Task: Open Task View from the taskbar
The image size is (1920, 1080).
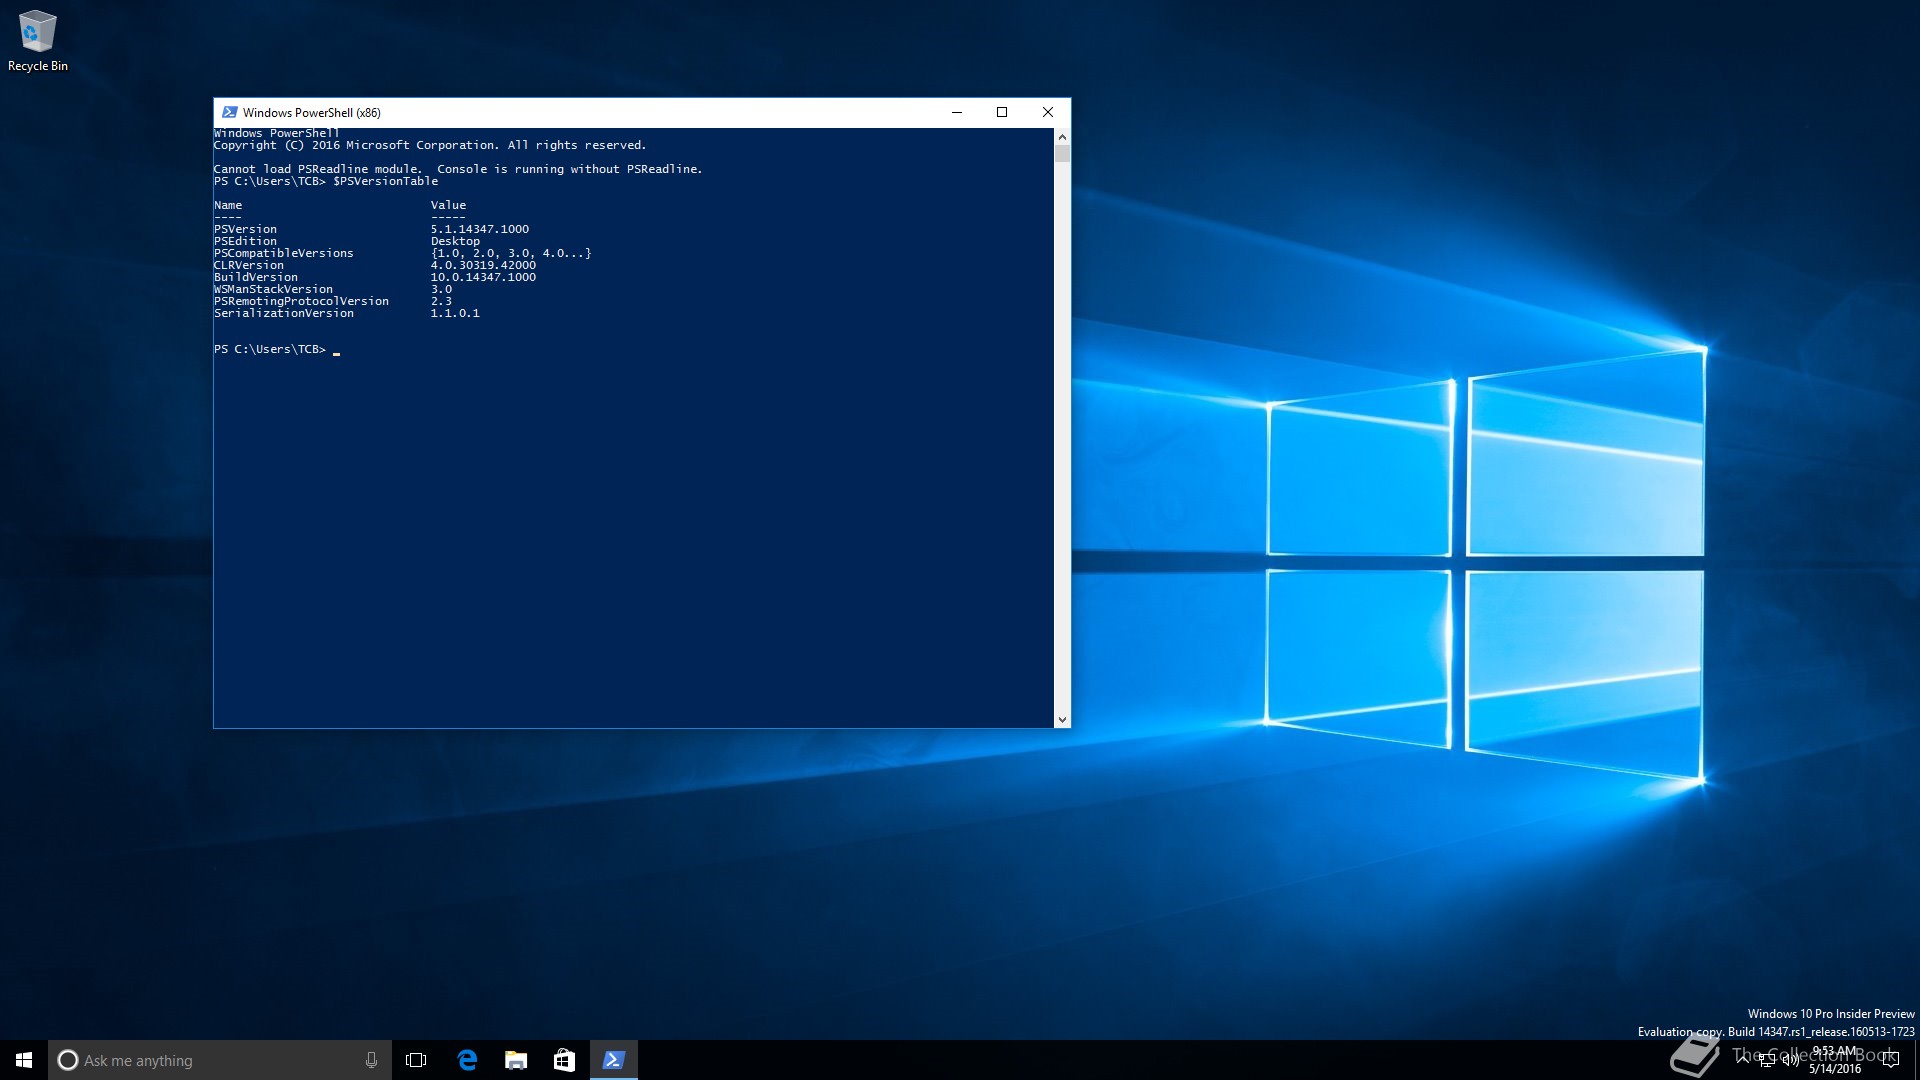Action: [x=416, y=1060]
